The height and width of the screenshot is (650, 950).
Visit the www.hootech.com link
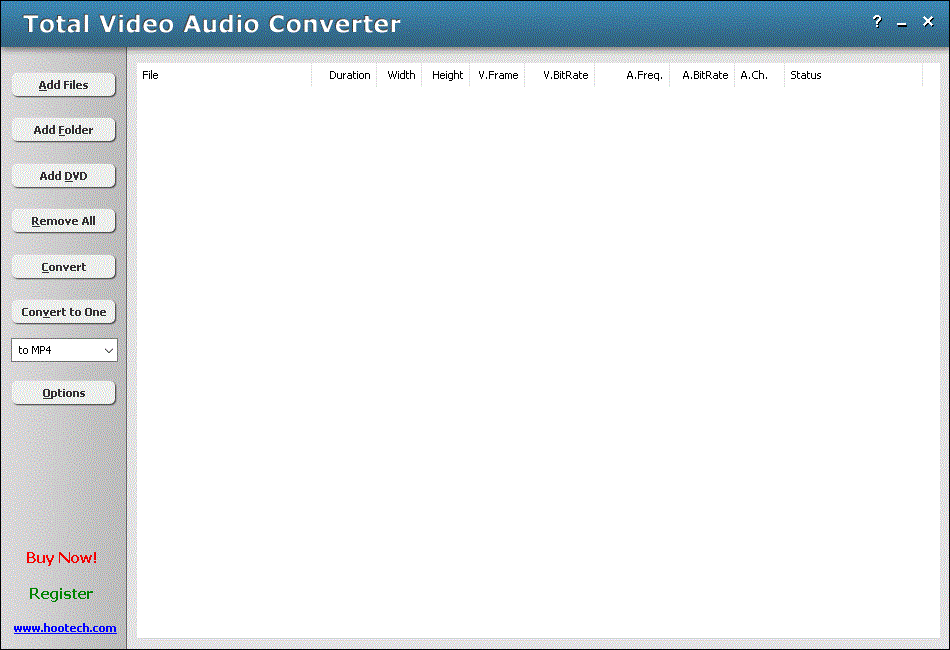[x=65, y=628]
